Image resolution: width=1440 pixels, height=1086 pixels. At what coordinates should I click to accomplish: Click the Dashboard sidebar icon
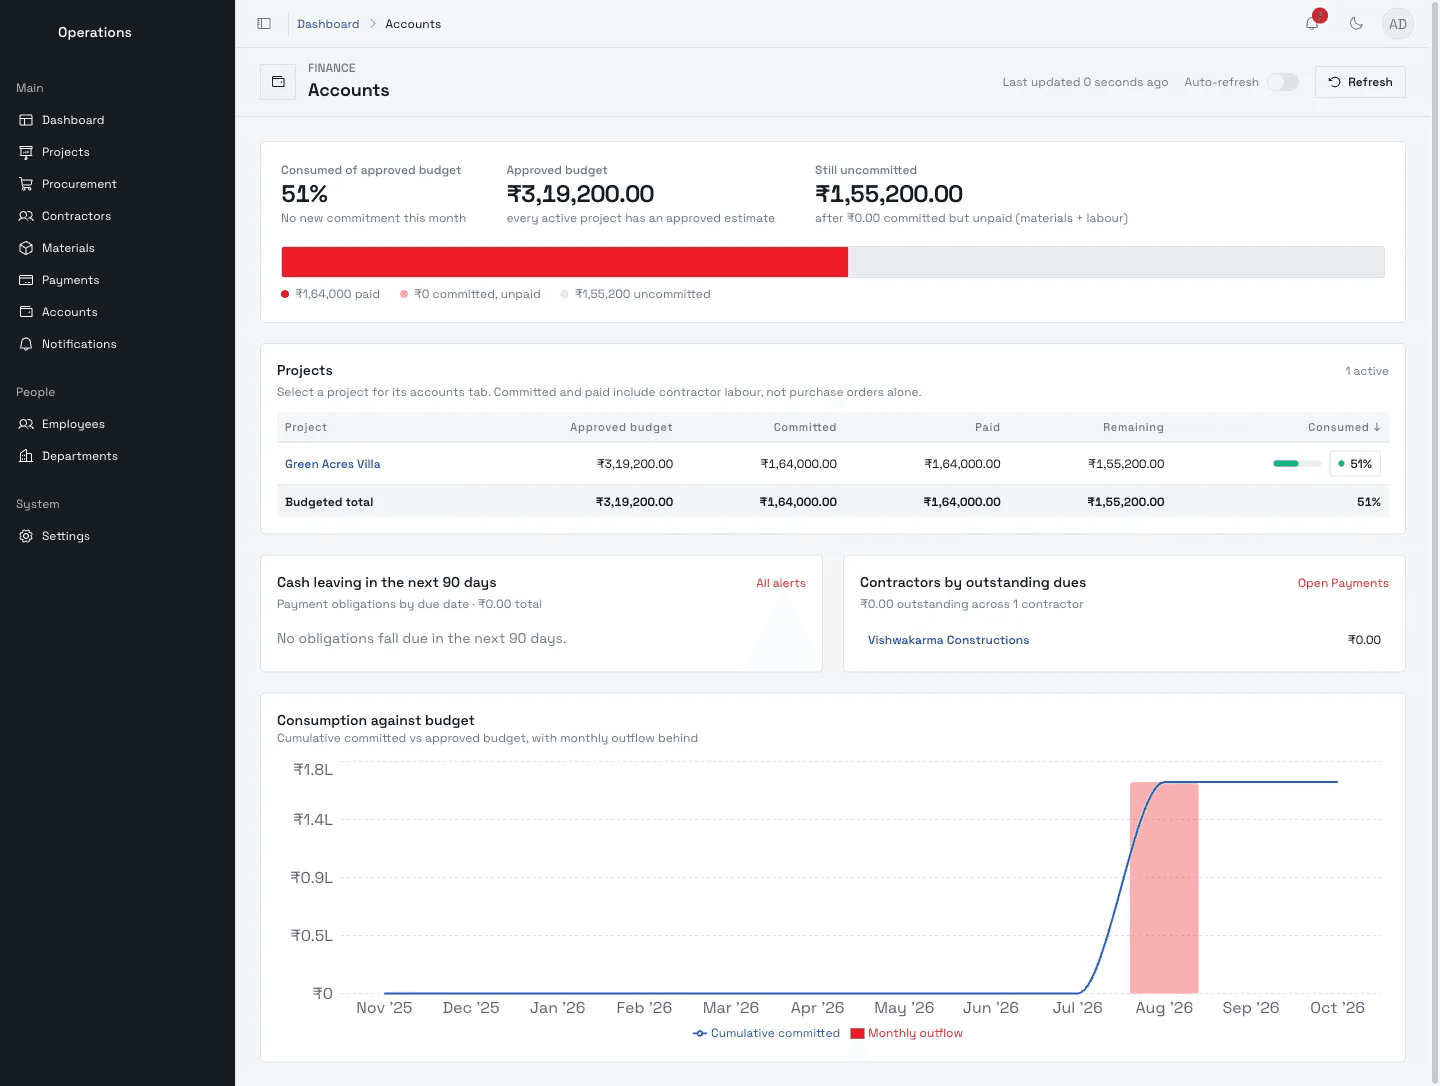pos(26,120)
